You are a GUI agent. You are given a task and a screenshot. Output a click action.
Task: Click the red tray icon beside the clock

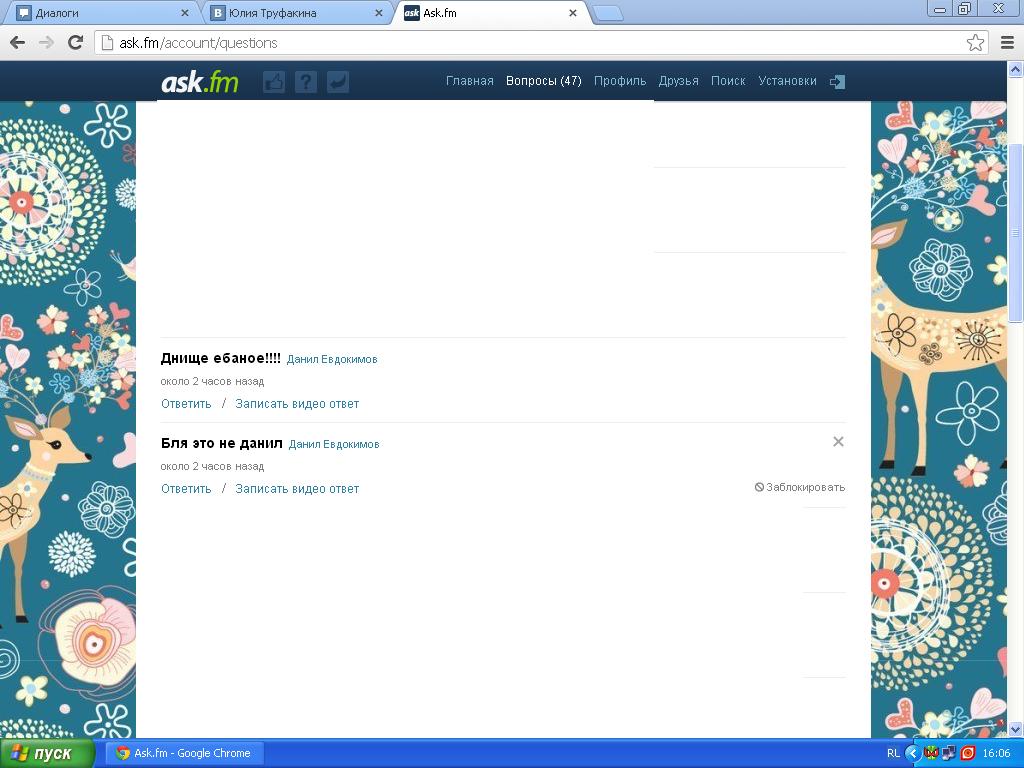click(968, 754)
